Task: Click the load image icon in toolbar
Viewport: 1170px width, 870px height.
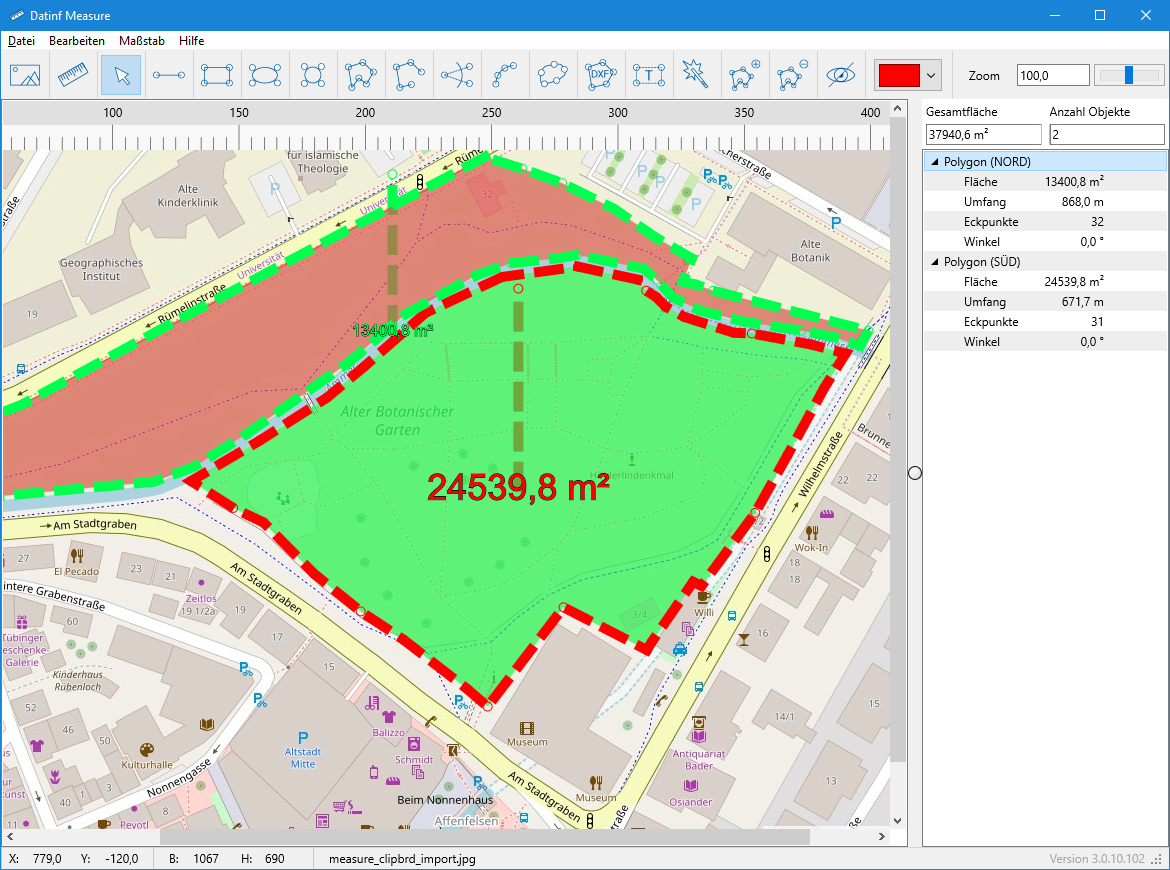Action: pos(25,75)
